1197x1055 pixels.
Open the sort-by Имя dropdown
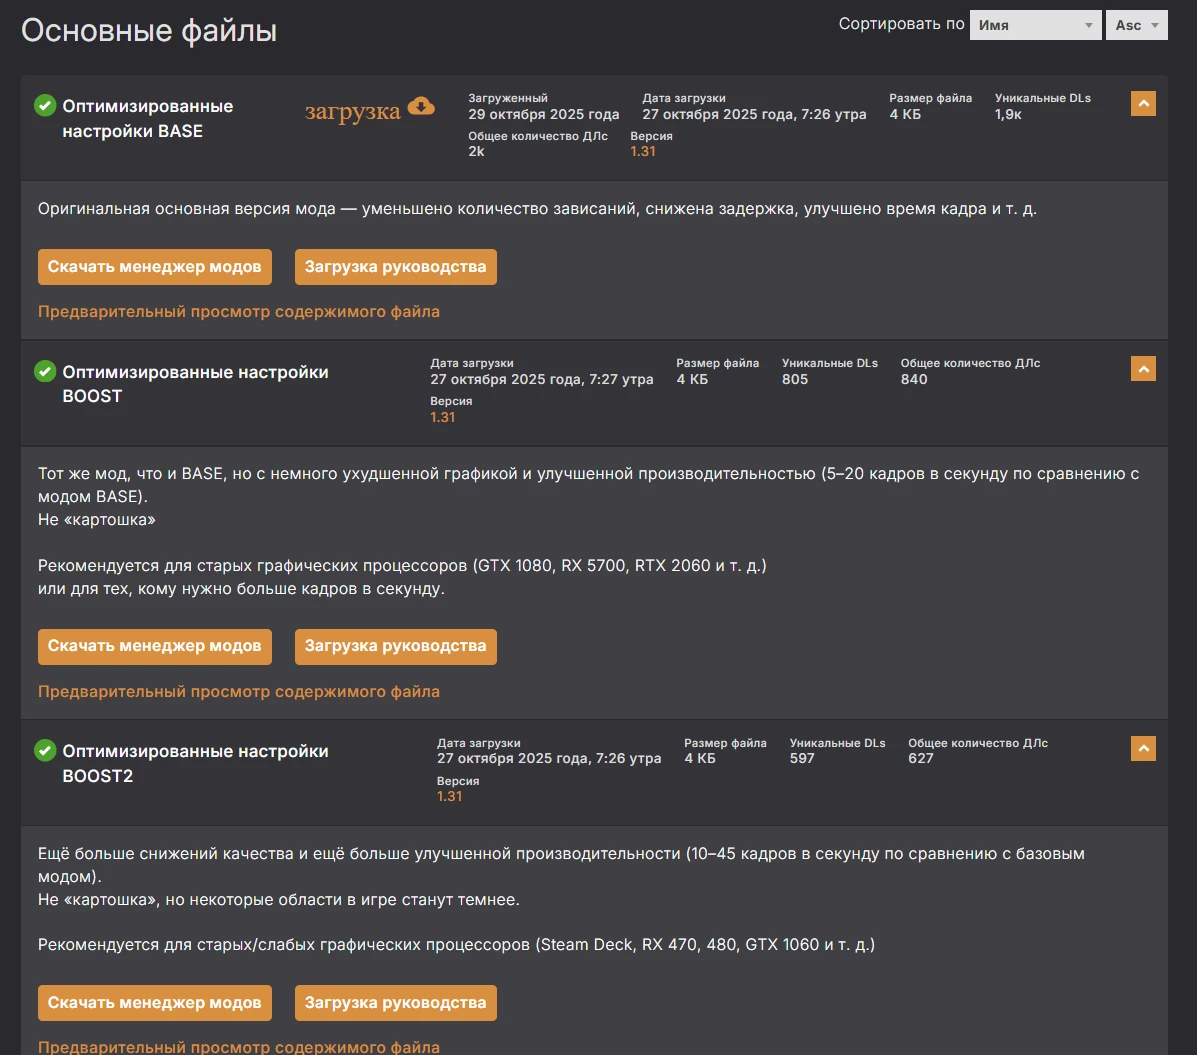[x=1035, y=25]
